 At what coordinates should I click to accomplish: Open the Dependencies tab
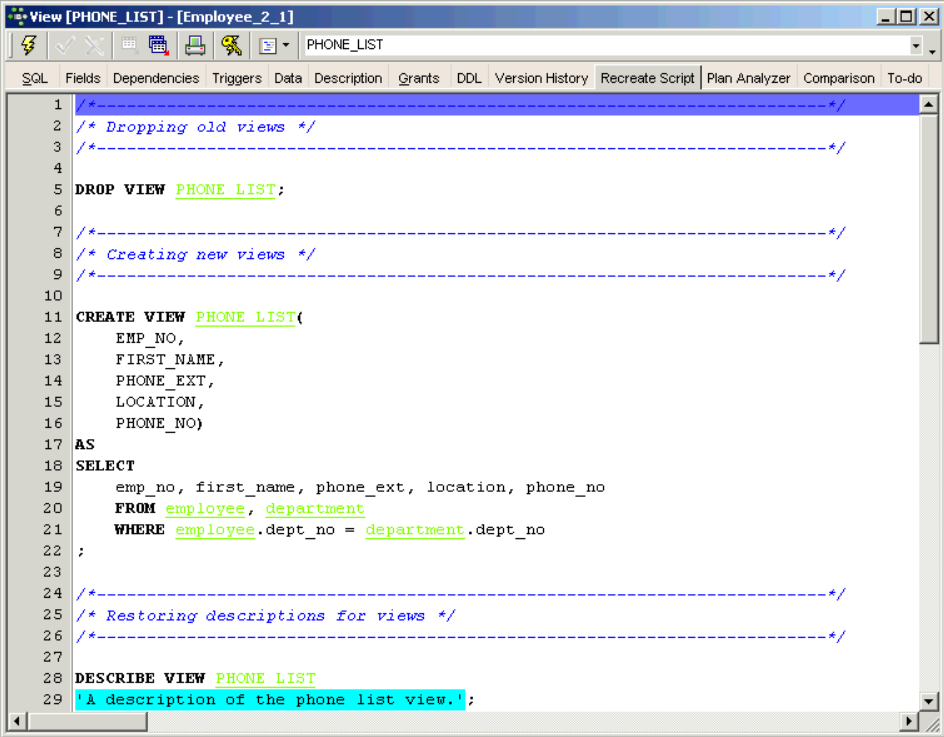point(156,78)
